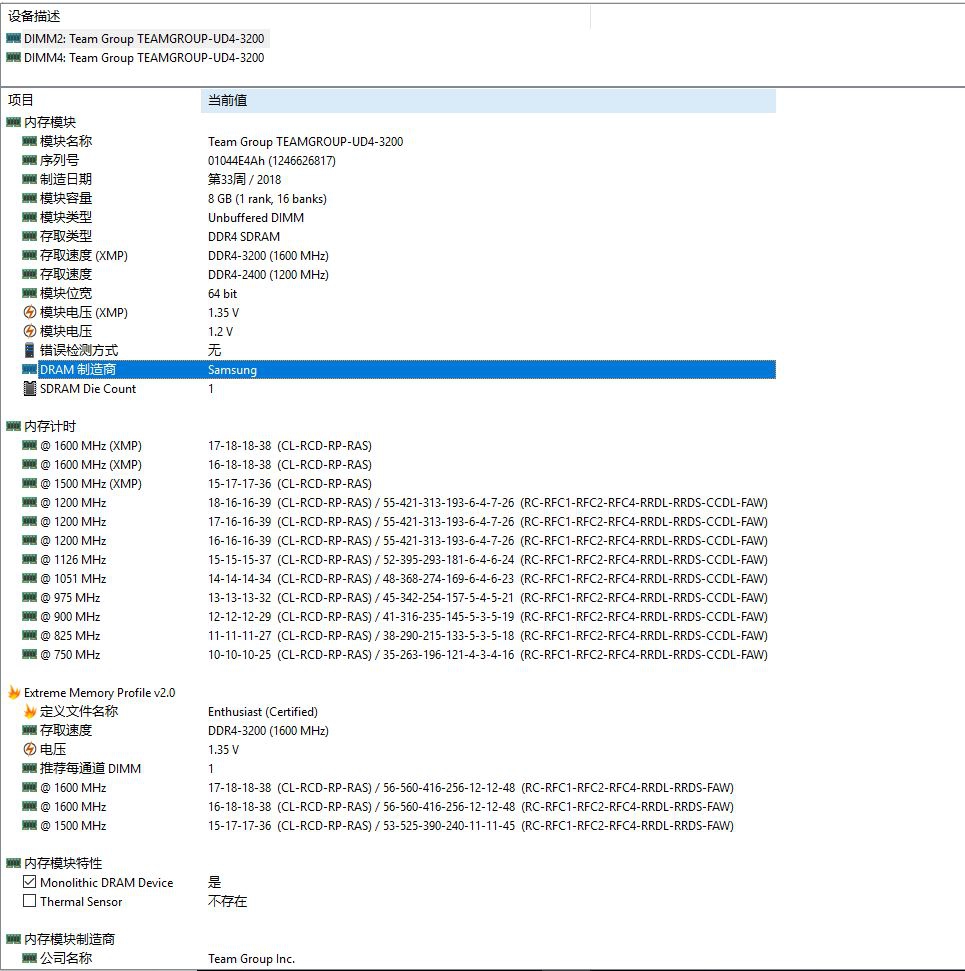Select the @ 1126 MHz timing row
Screen dimensions: 965x971
tap(395, 559)
